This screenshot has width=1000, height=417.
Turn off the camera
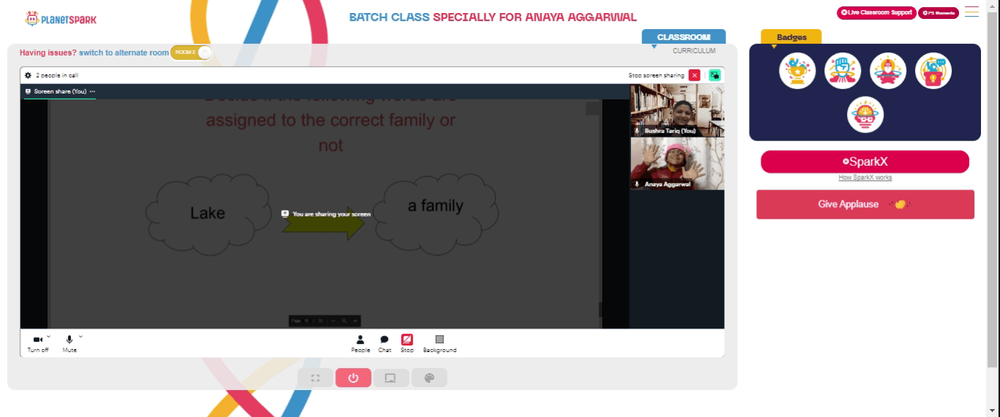(38, 344)
